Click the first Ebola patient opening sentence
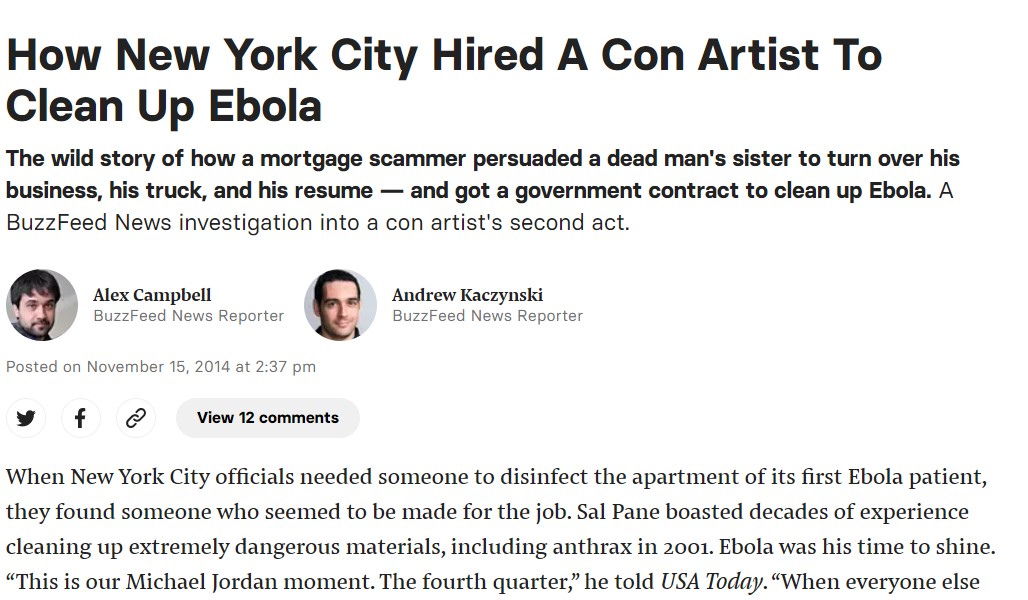Image resolution: width=1028 pixels, height=600 pixels. (x=496, y=477)
